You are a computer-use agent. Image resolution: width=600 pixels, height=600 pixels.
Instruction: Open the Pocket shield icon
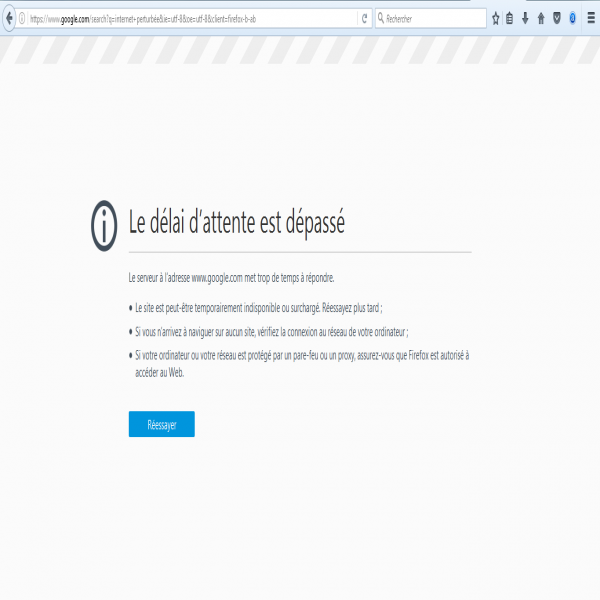pos(557,18)
